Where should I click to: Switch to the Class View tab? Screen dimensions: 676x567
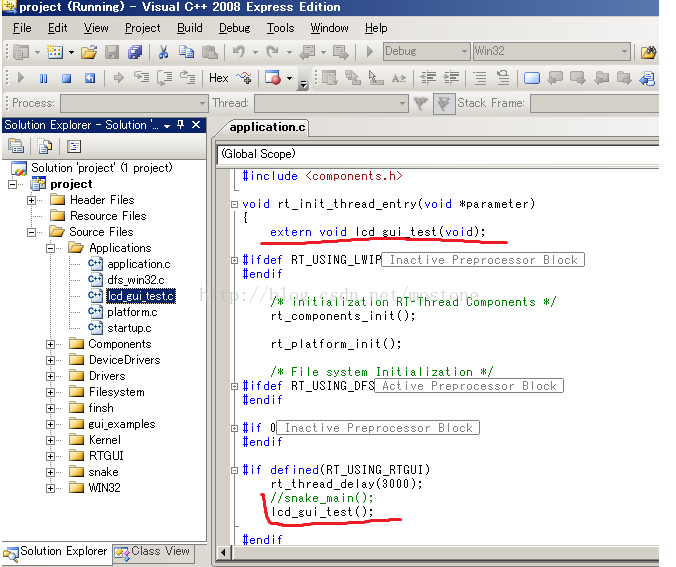(153, 551)
